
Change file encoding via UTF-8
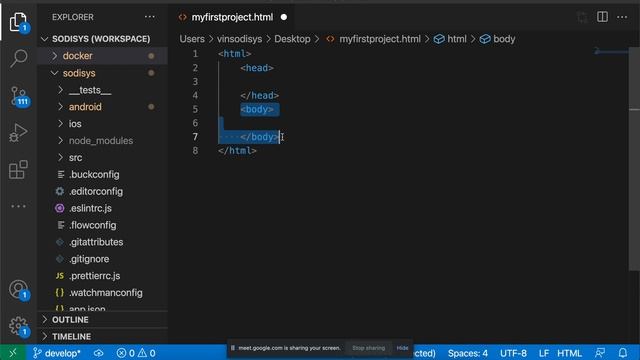pyautogui.click(x=513, y=353)
